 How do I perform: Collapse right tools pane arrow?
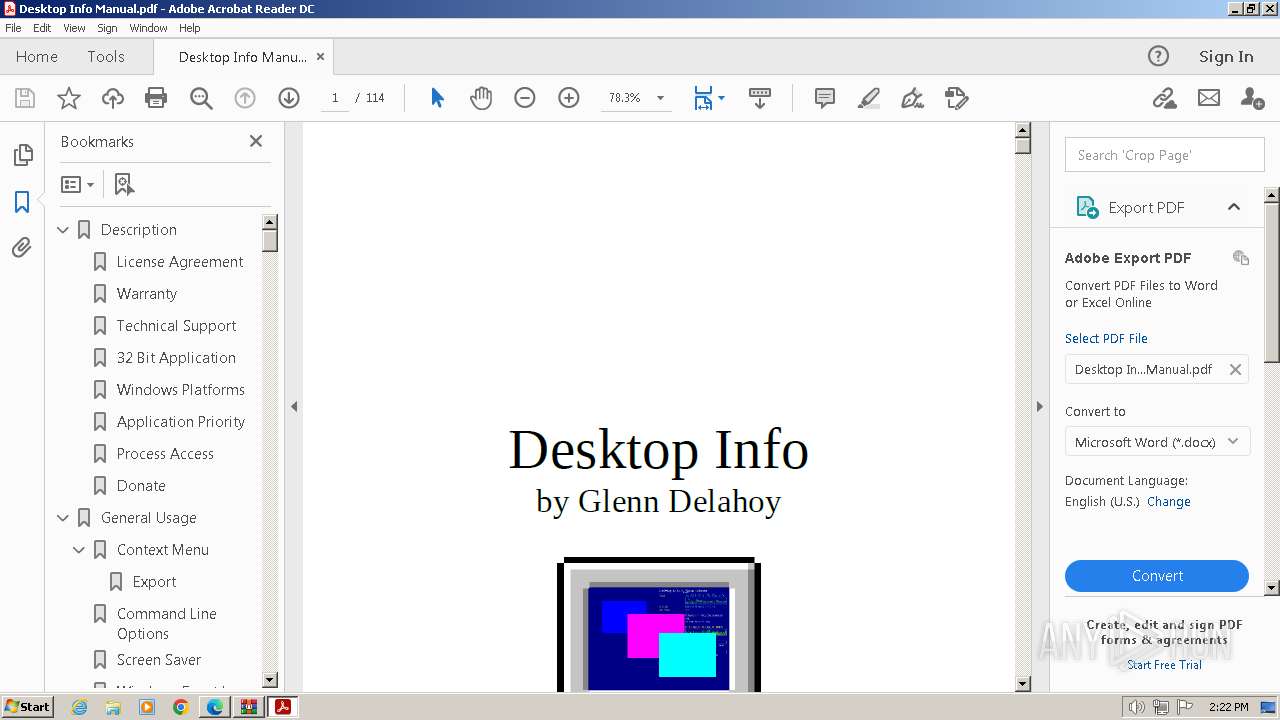pos(1039,406)
